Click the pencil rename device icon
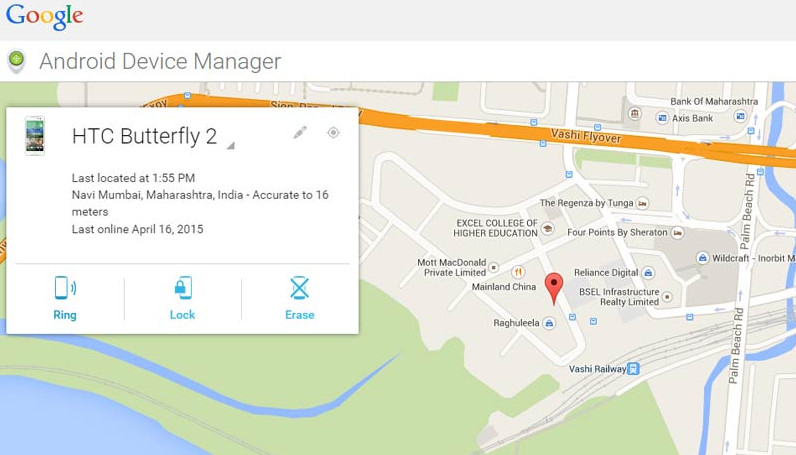This screenshot has height=455, width=796. (300, 133)
